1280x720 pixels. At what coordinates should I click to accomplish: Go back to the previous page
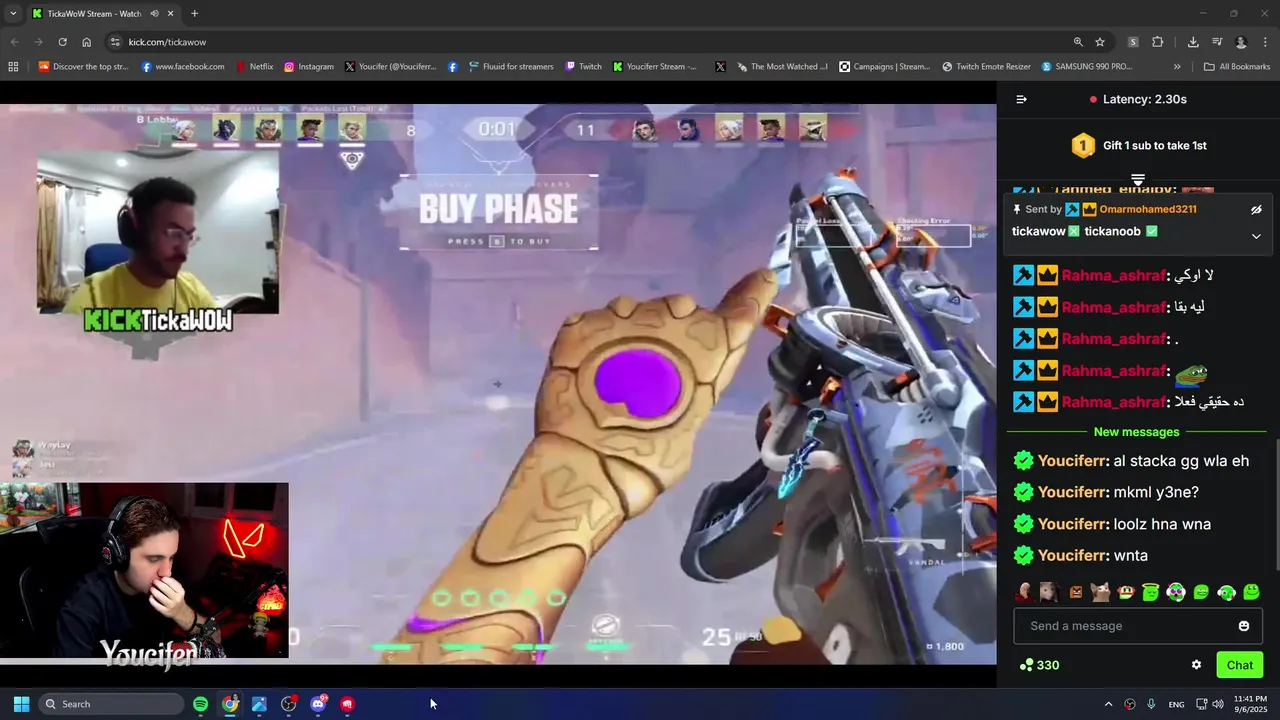(14, 42)
